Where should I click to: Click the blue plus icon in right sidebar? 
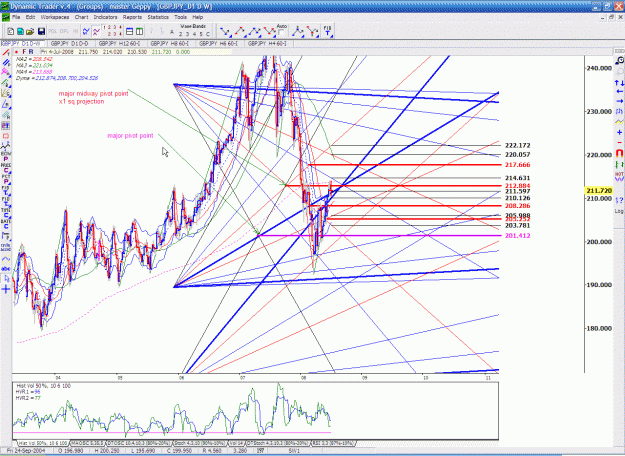[x=619, y=132]
